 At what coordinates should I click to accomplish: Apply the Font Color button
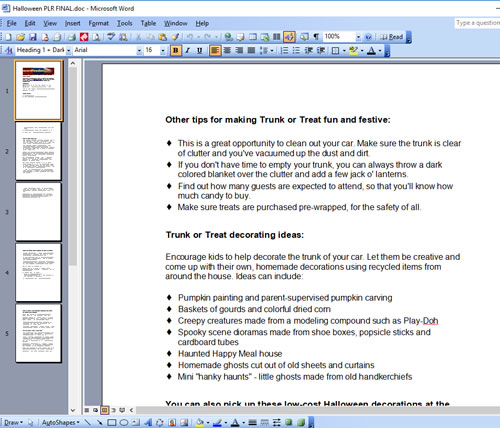(x=371, y=51)
